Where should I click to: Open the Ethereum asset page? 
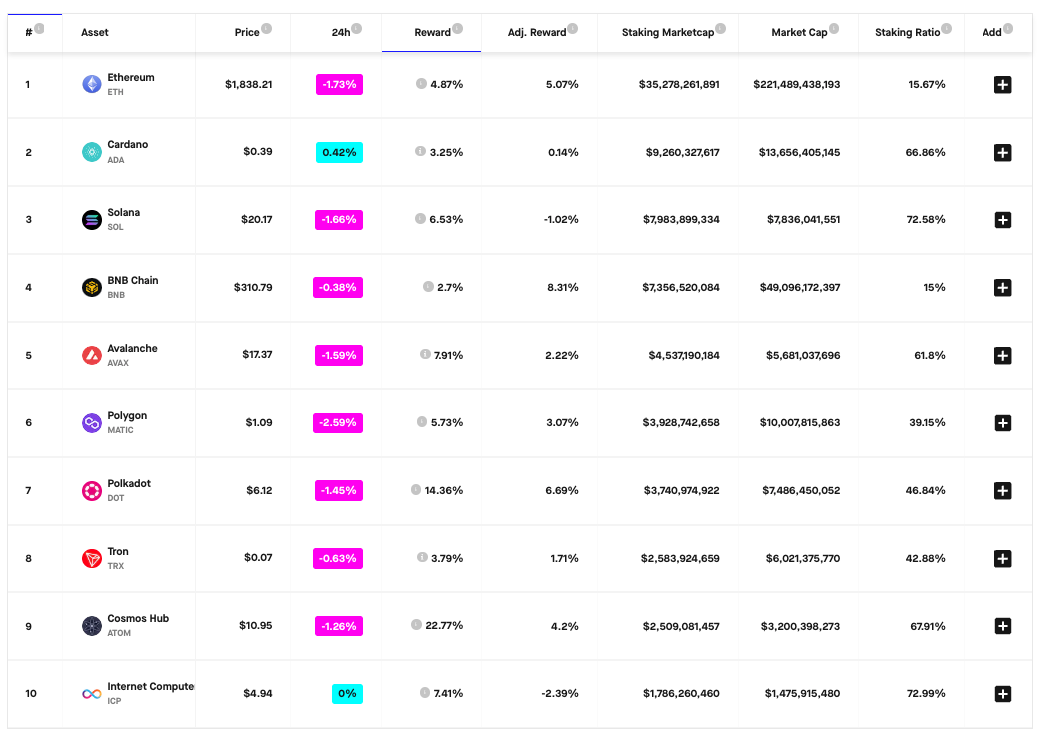coord(131,78)
